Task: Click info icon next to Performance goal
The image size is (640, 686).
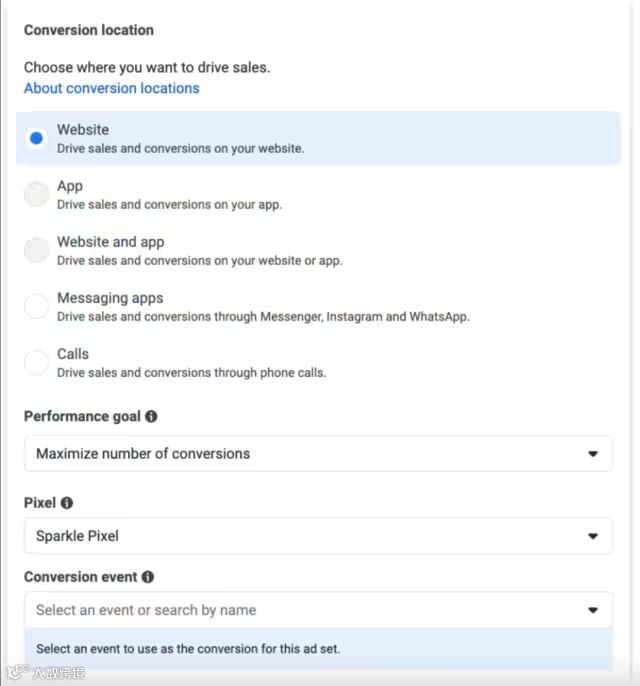Action: [x=151, y=416]
